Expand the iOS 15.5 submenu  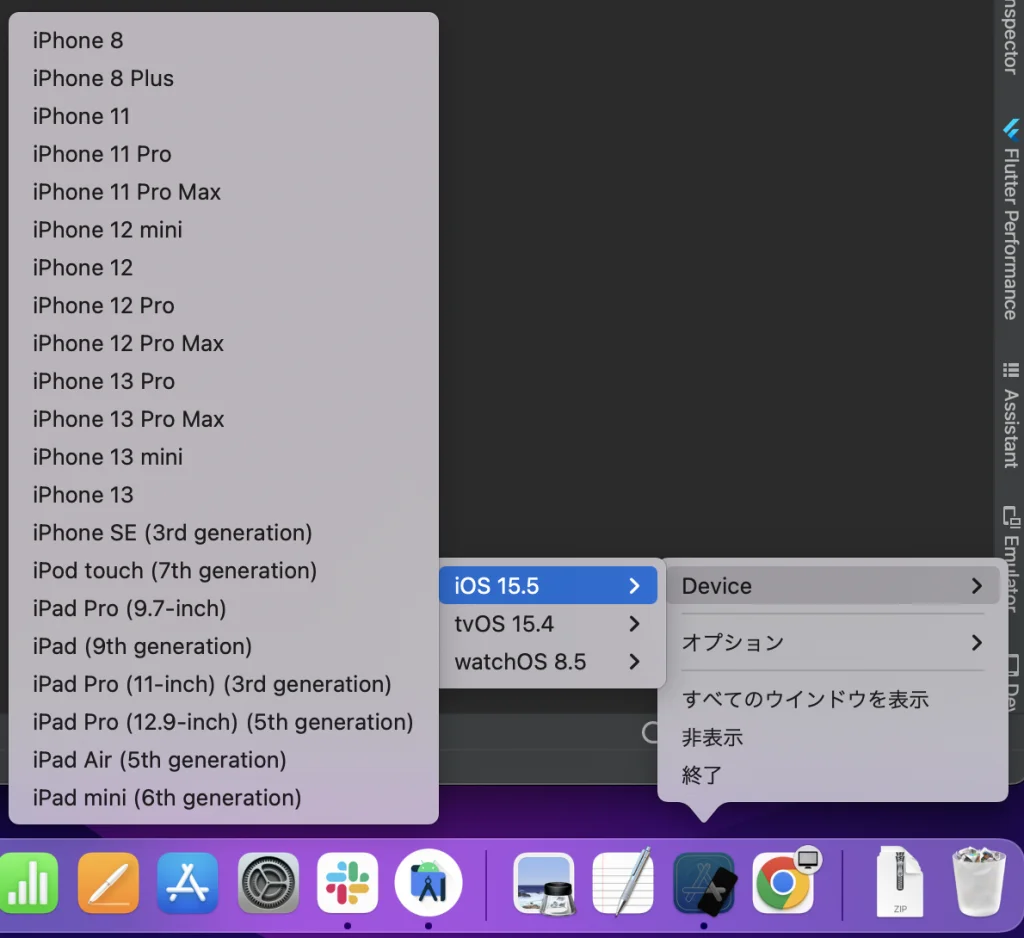coord(548,586)
